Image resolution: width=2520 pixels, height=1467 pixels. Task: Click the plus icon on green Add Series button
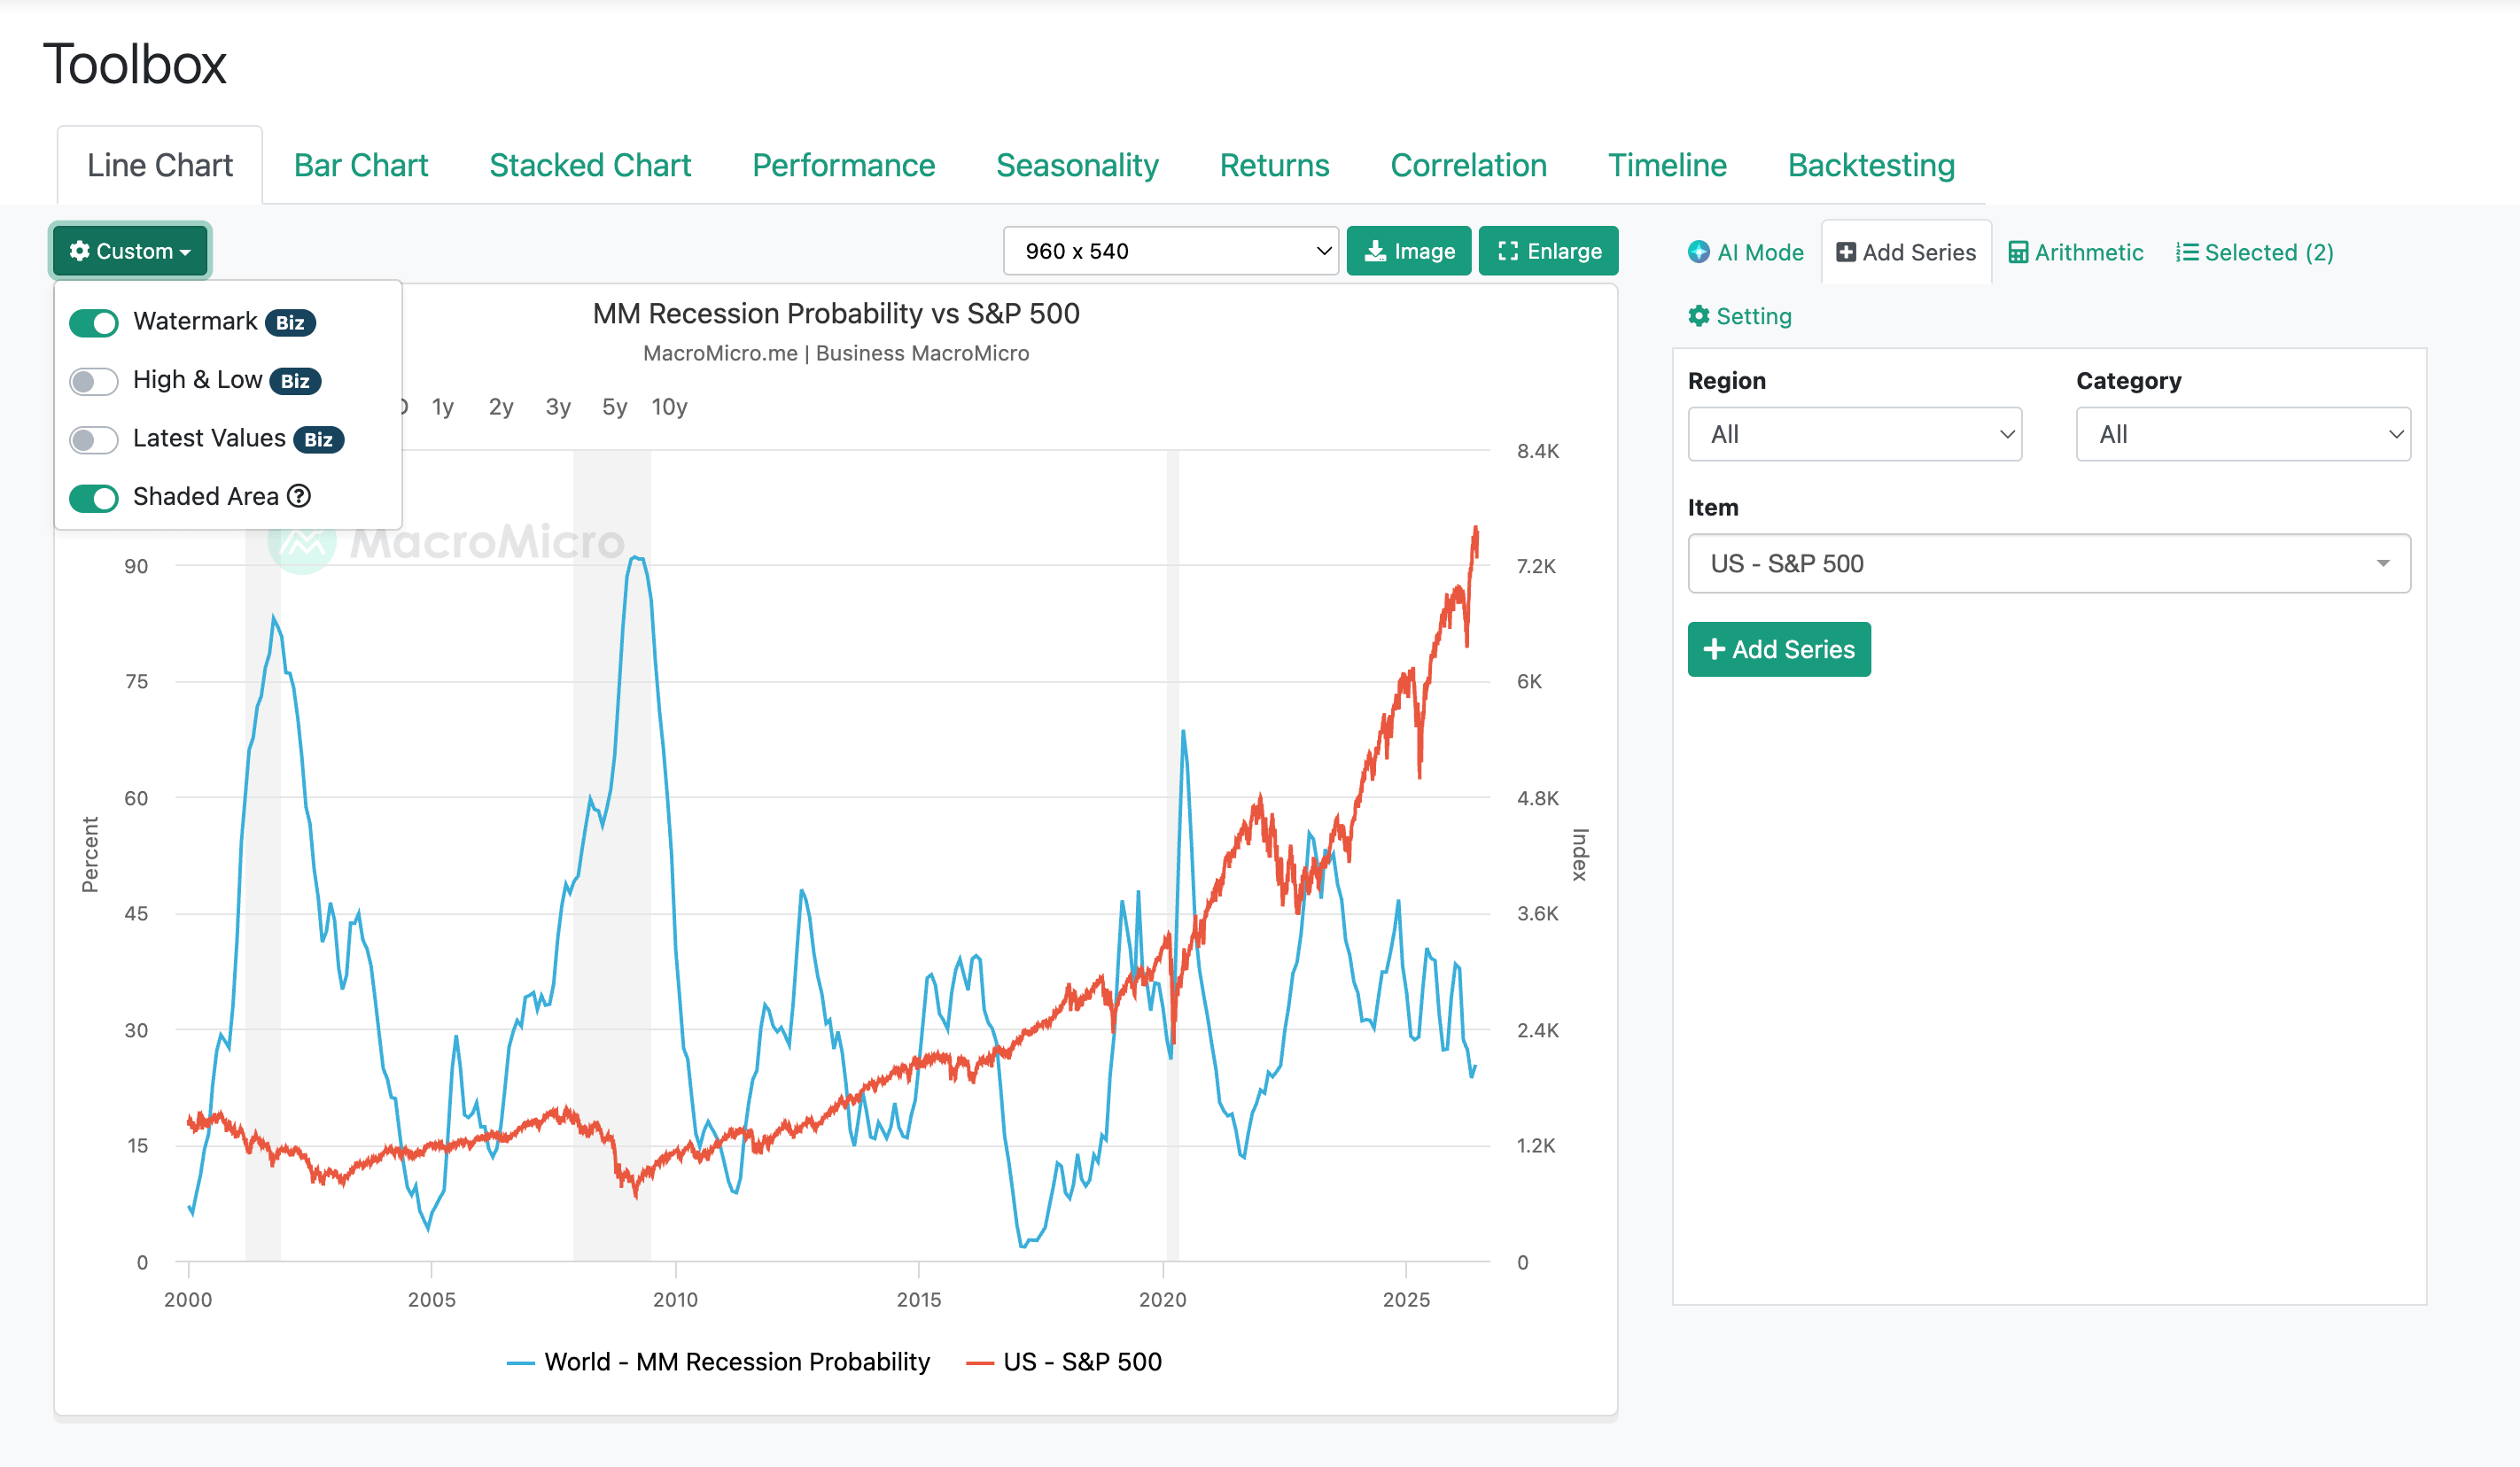click(x=1714, y=650)
